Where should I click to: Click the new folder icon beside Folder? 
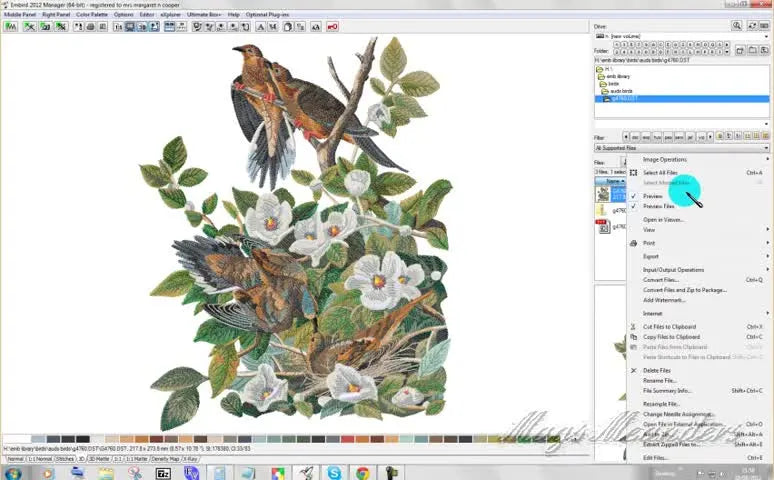point(740,50)
